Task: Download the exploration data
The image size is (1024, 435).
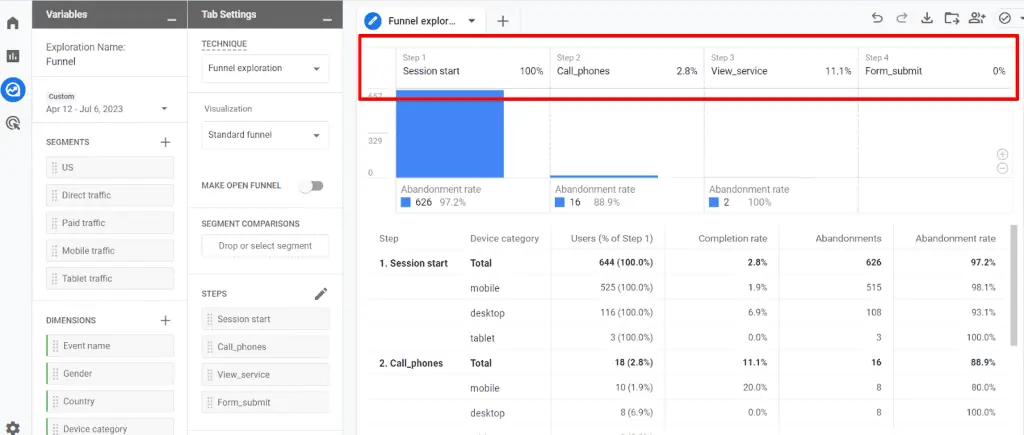Action: pos(926,18)
